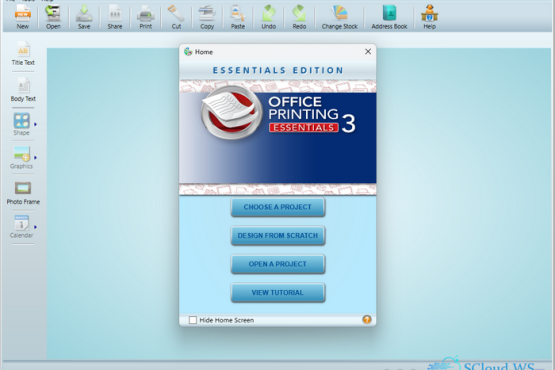The width and height of the screenshot is (555, 370).
Task: Select the Calendar tool icon
Action: coord(22,227)
